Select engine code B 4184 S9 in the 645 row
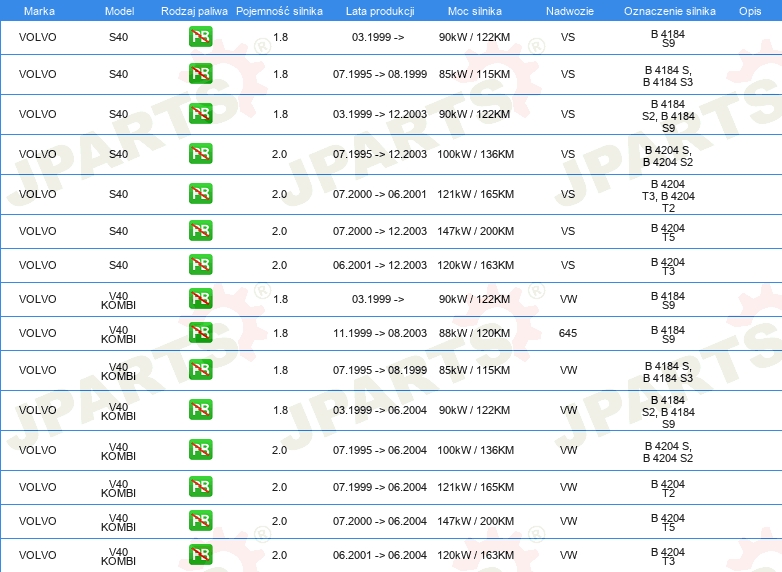The width and height of the screenshot is (782, 572). 668,334
